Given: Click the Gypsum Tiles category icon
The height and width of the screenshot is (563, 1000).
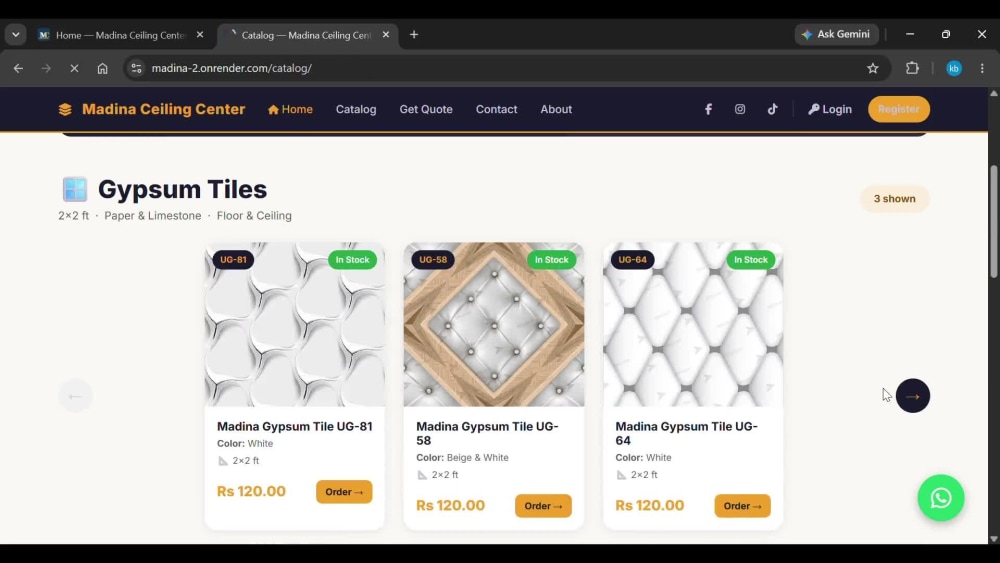Looking at the screenshot, I should pos(75,189).
